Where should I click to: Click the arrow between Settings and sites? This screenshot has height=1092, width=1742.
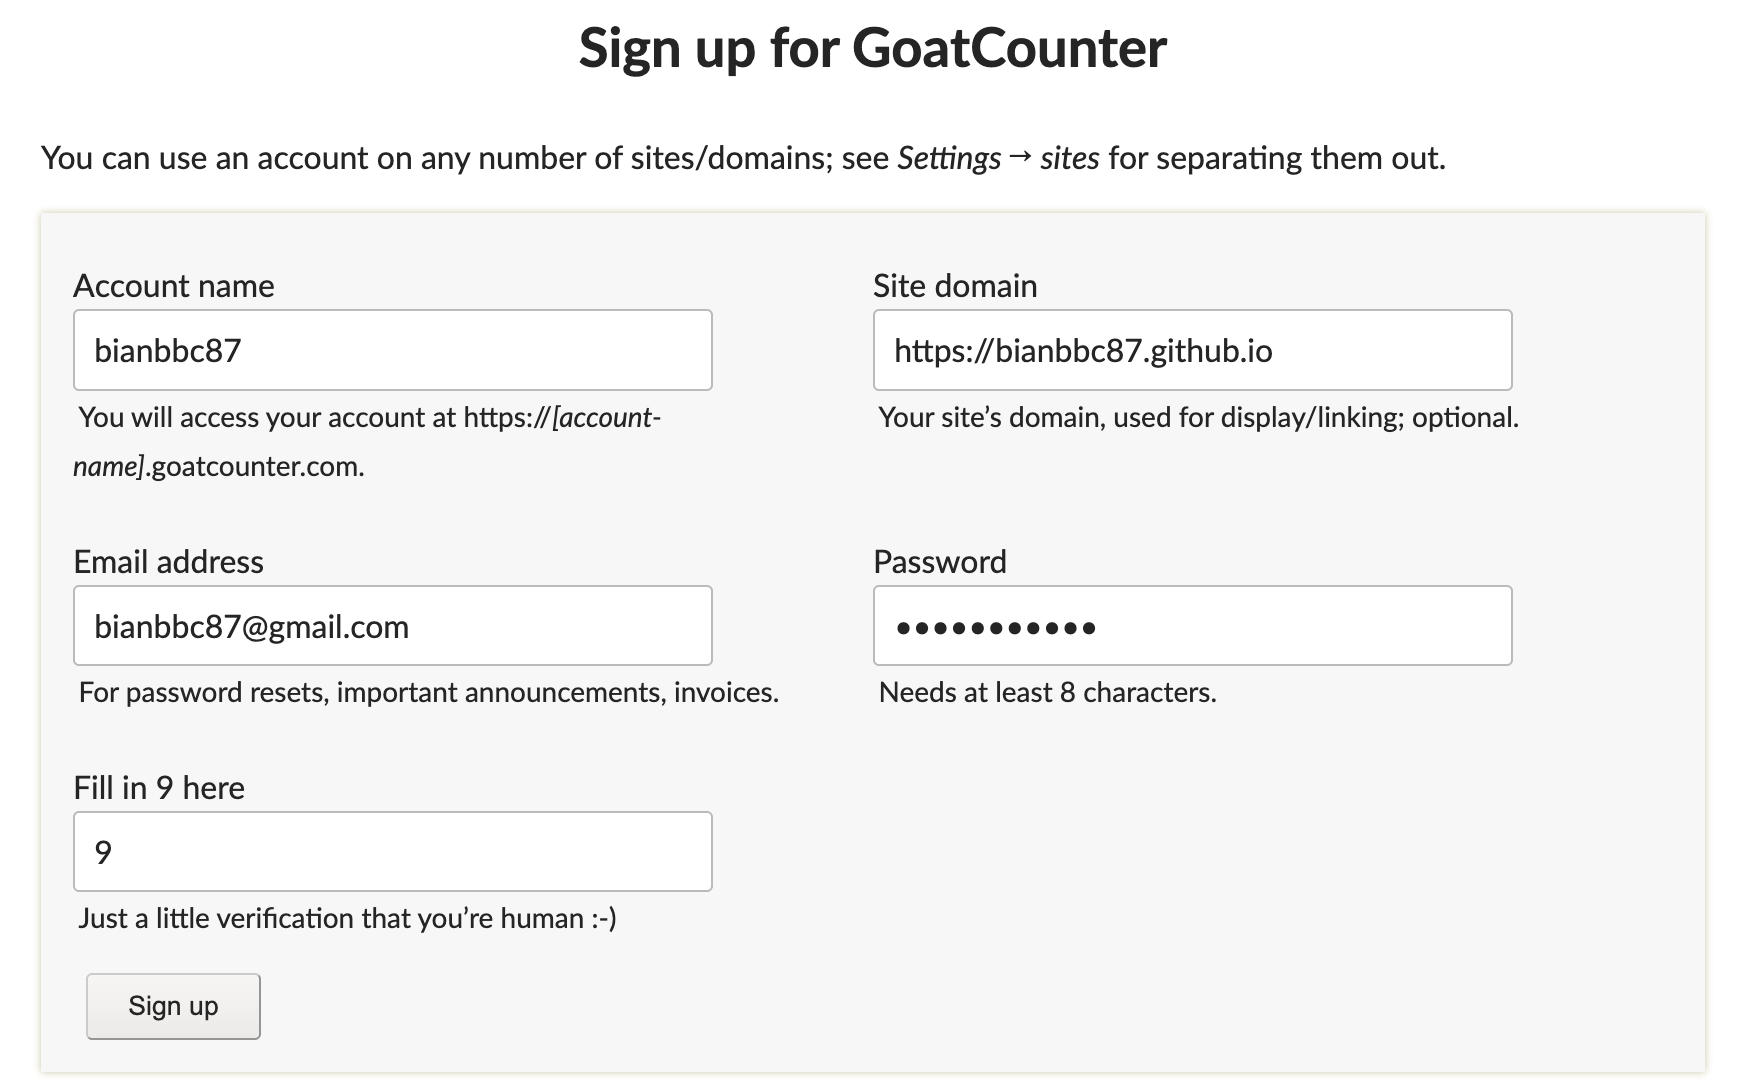click(1020, 157)
